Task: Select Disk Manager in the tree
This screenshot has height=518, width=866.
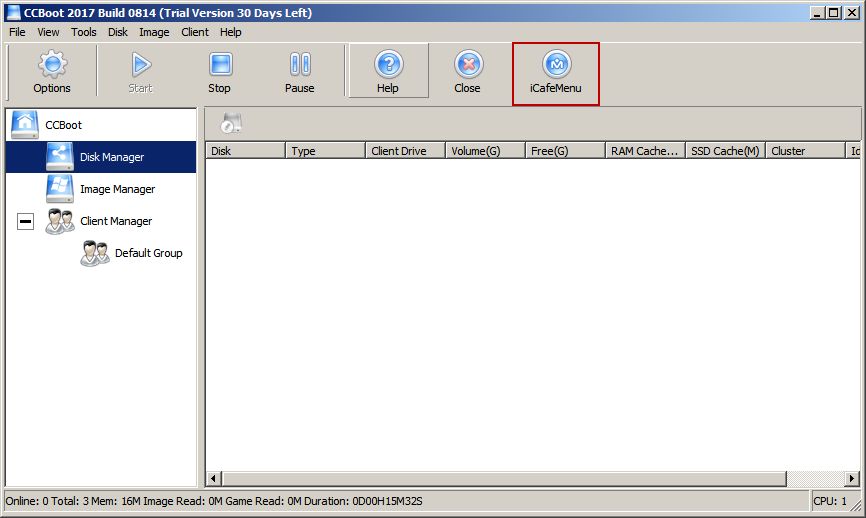Action: coord(101,157)
